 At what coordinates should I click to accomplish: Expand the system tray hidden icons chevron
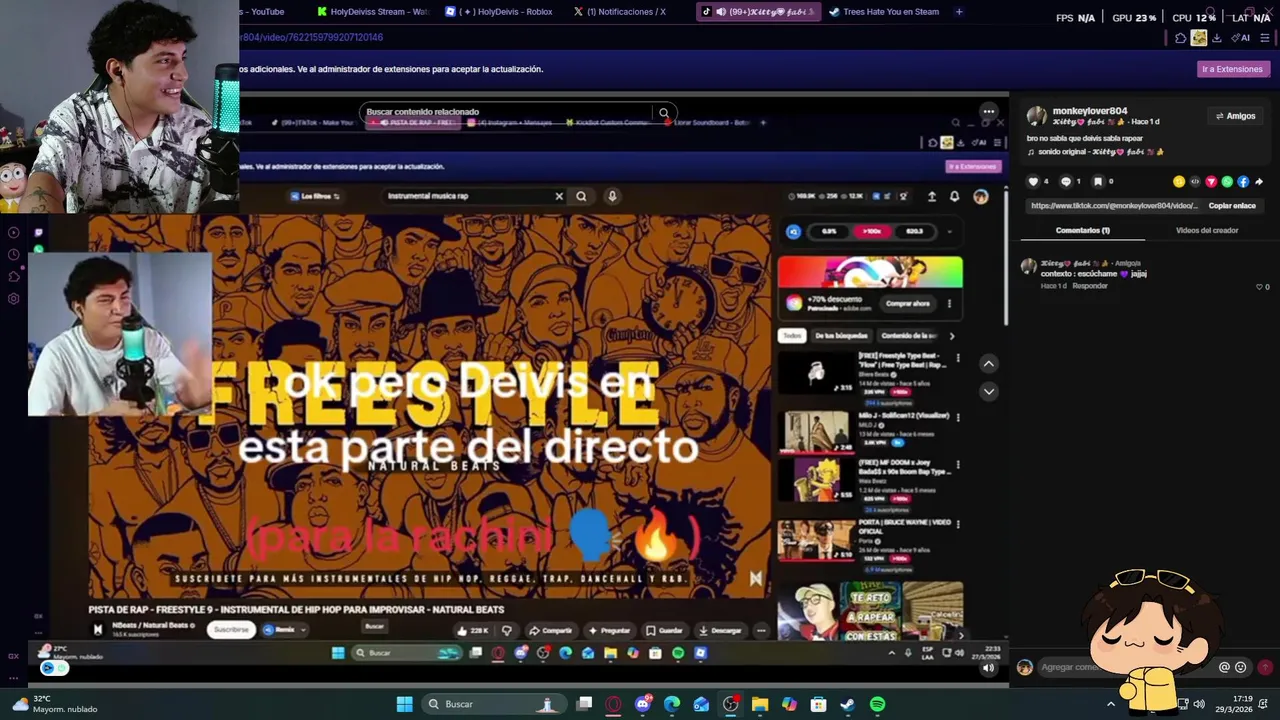(x=1110, y=704)
